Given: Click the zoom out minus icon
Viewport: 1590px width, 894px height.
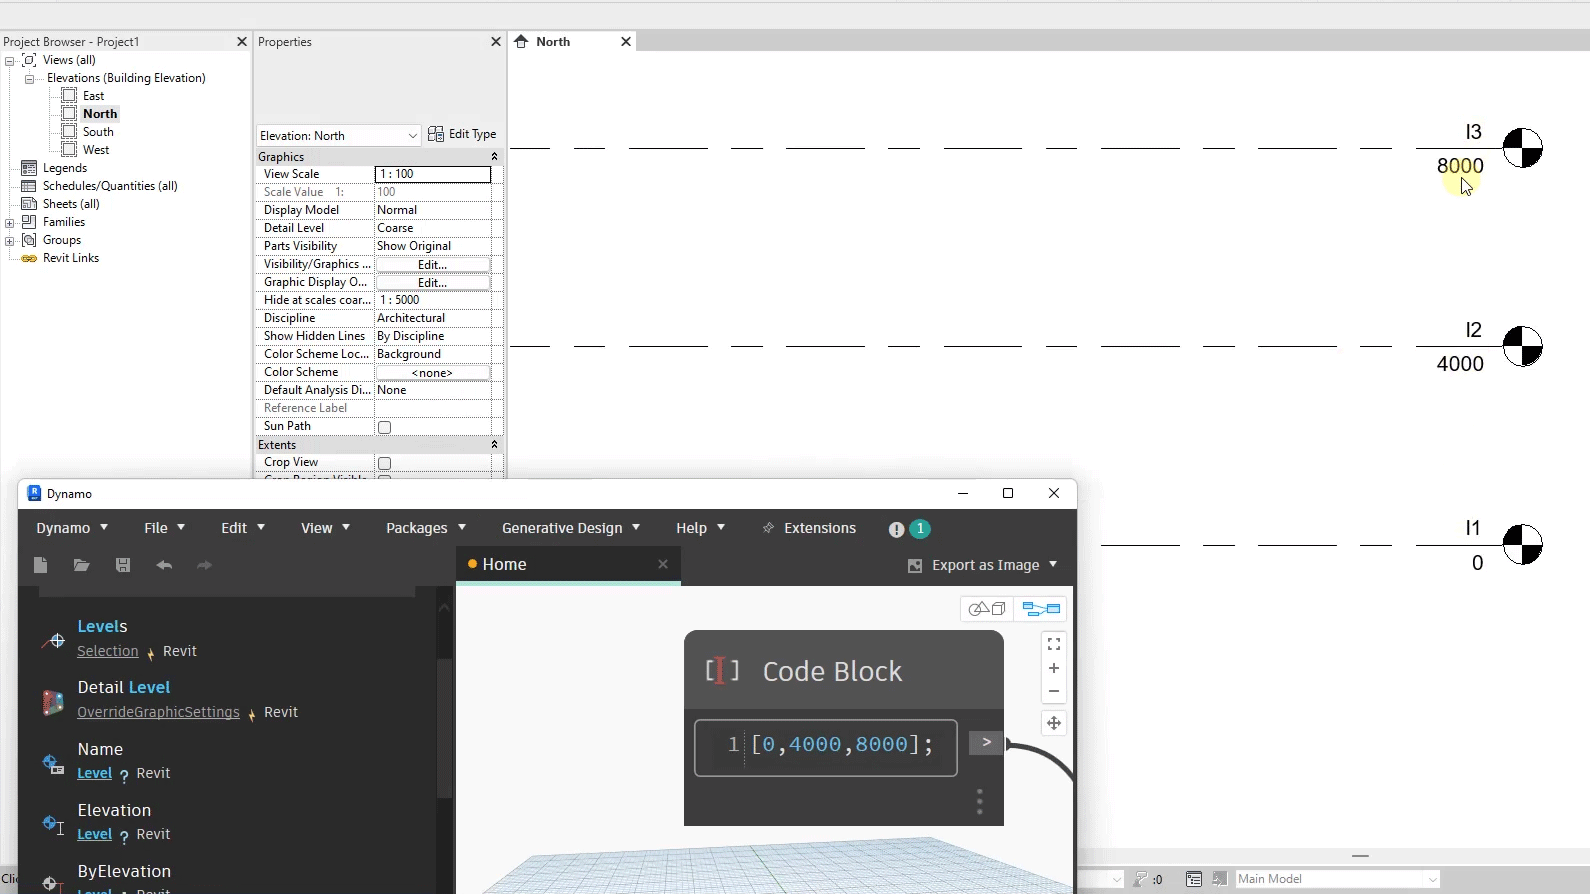Looking at the screenshot, I should (x=1054, y=691).
